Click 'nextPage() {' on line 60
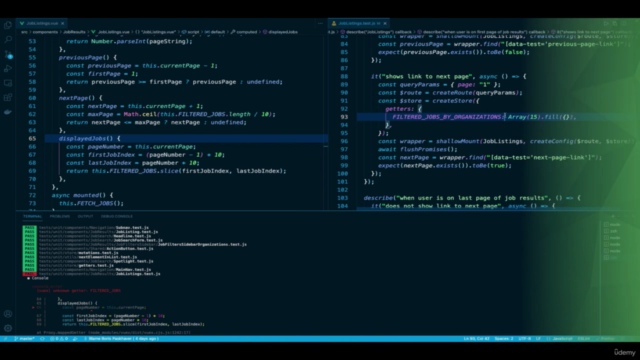 [x=80, y=98]
